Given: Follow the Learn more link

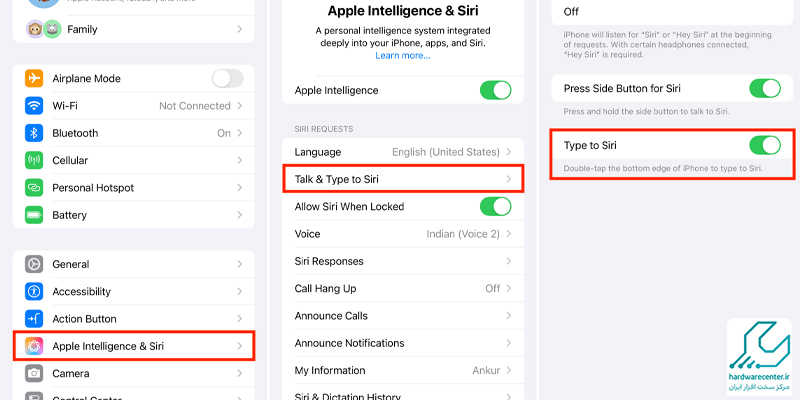Looking at the screenshot, I should 403,56.
